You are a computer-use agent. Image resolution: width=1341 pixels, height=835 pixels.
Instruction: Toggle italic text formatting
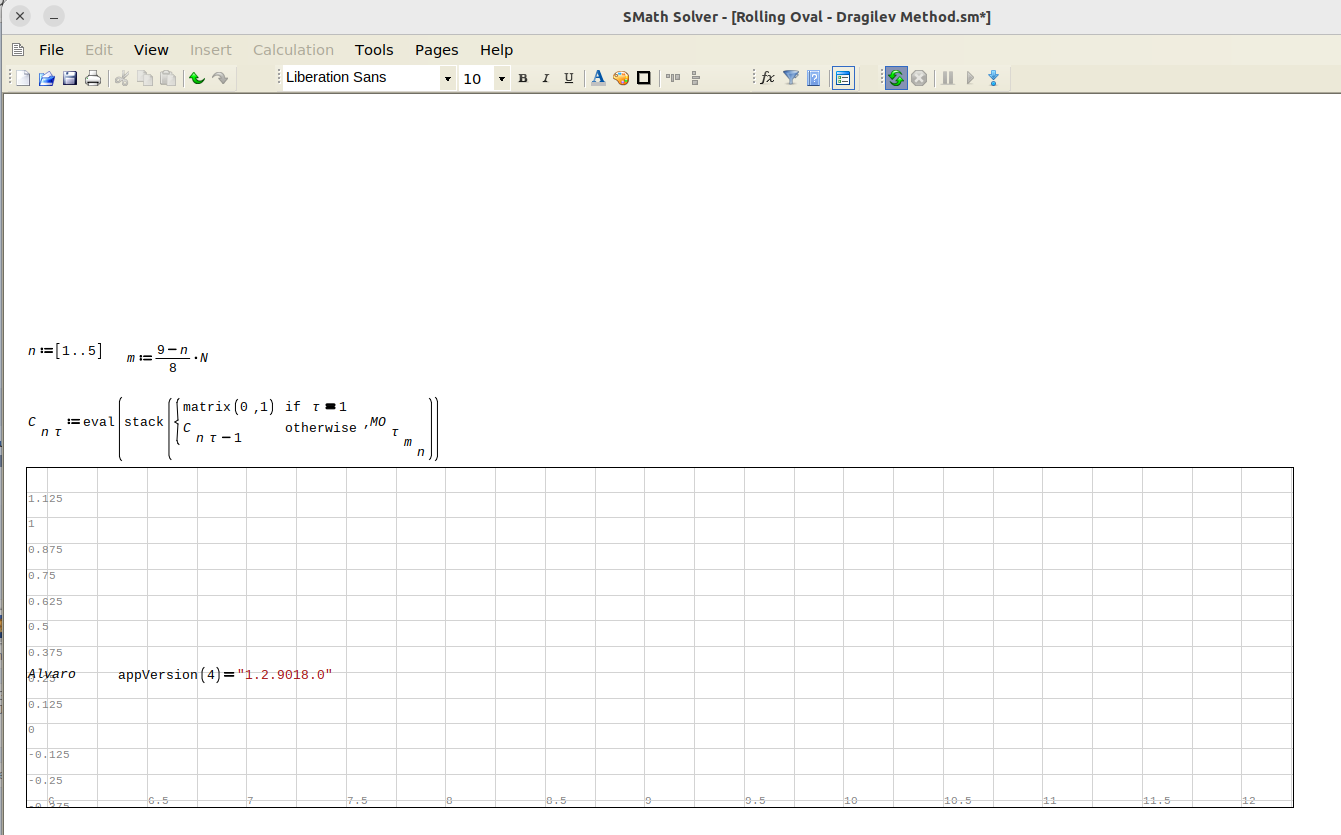(545, 78)
